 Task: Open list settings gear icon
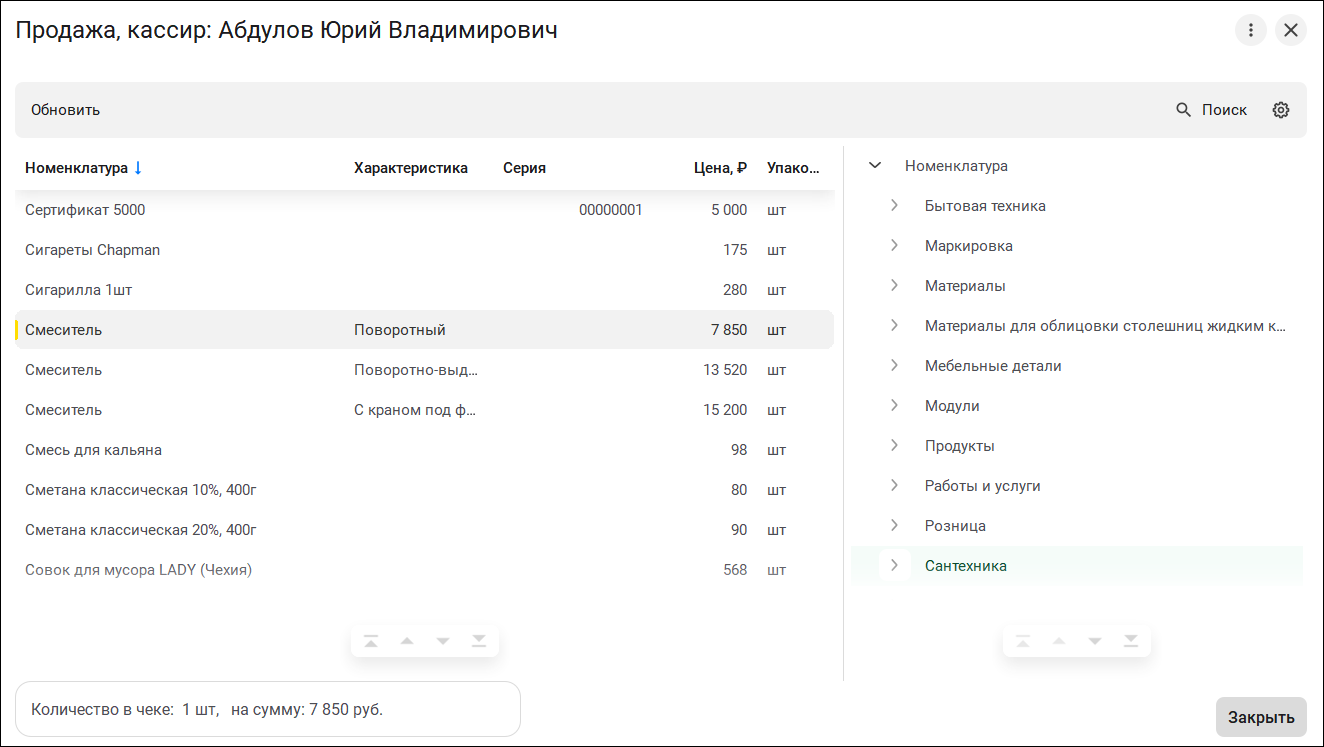[1281, 110]
